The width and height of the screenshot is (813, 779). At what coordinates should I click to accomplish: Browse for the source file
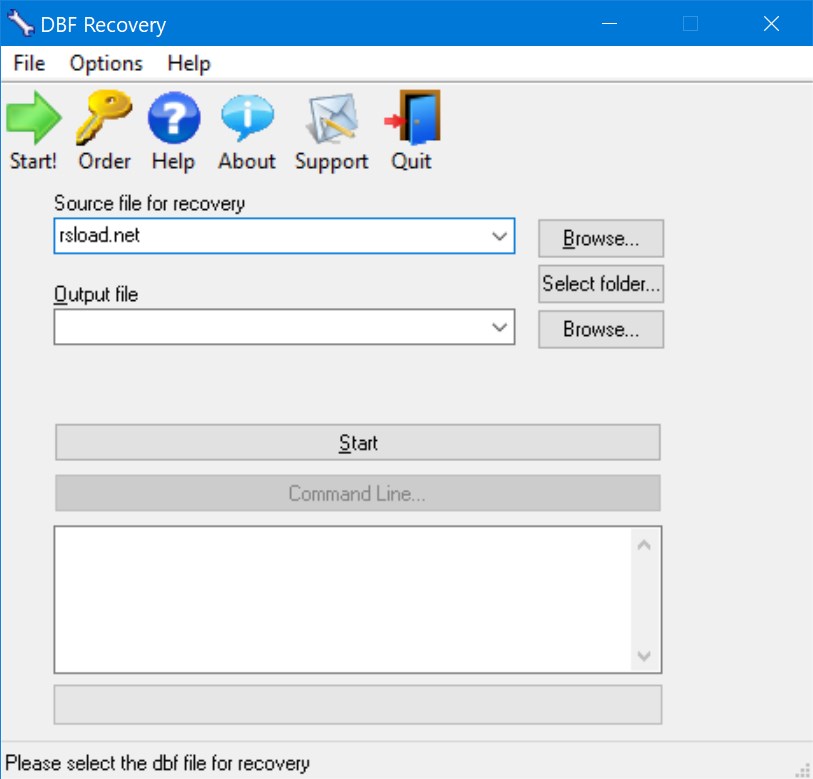click(600, 239)
